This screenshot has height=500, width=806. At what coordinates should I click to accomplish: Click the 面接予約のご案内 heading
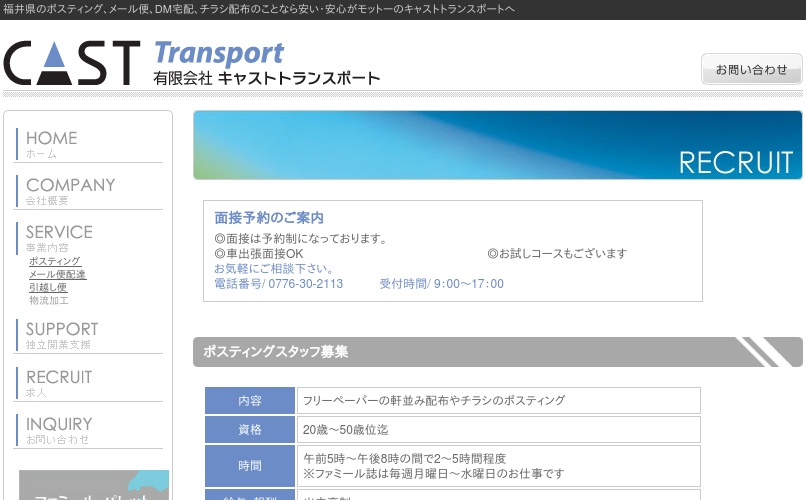coord(269,218)
